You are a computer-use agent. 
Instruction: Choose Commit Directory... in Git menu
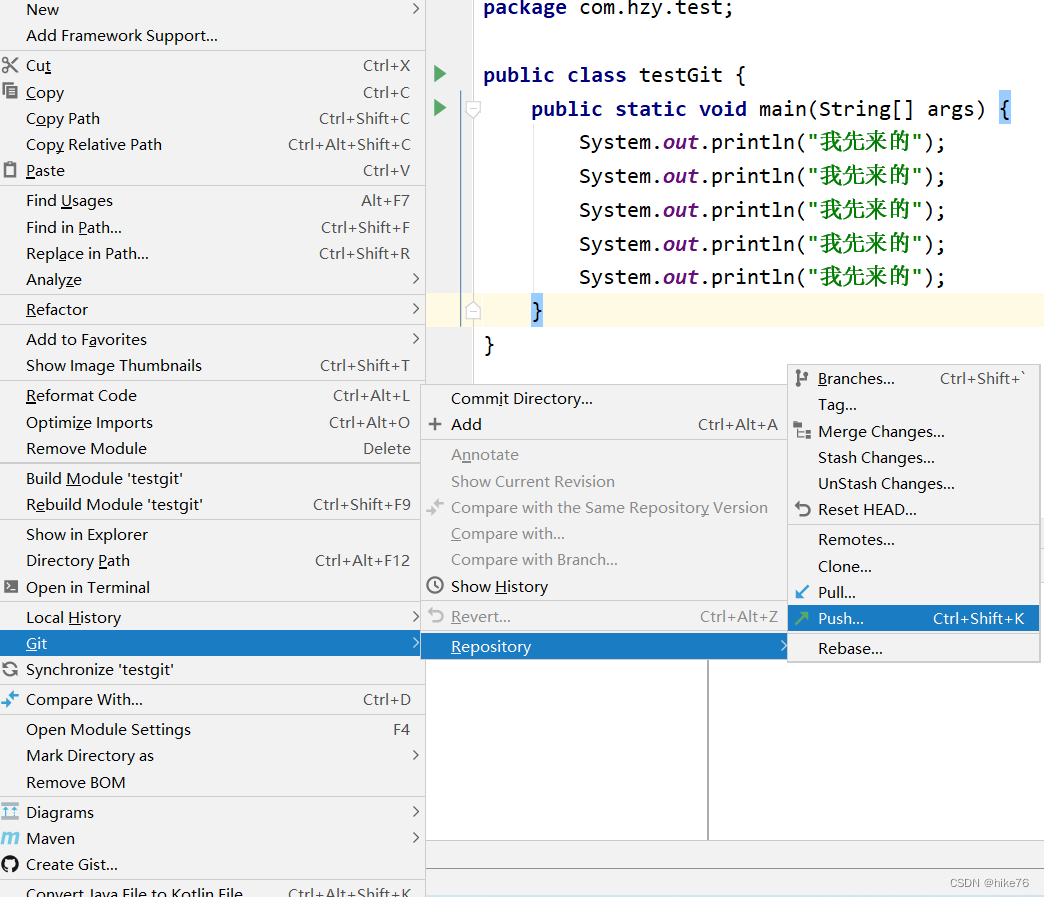click(604, 398)
